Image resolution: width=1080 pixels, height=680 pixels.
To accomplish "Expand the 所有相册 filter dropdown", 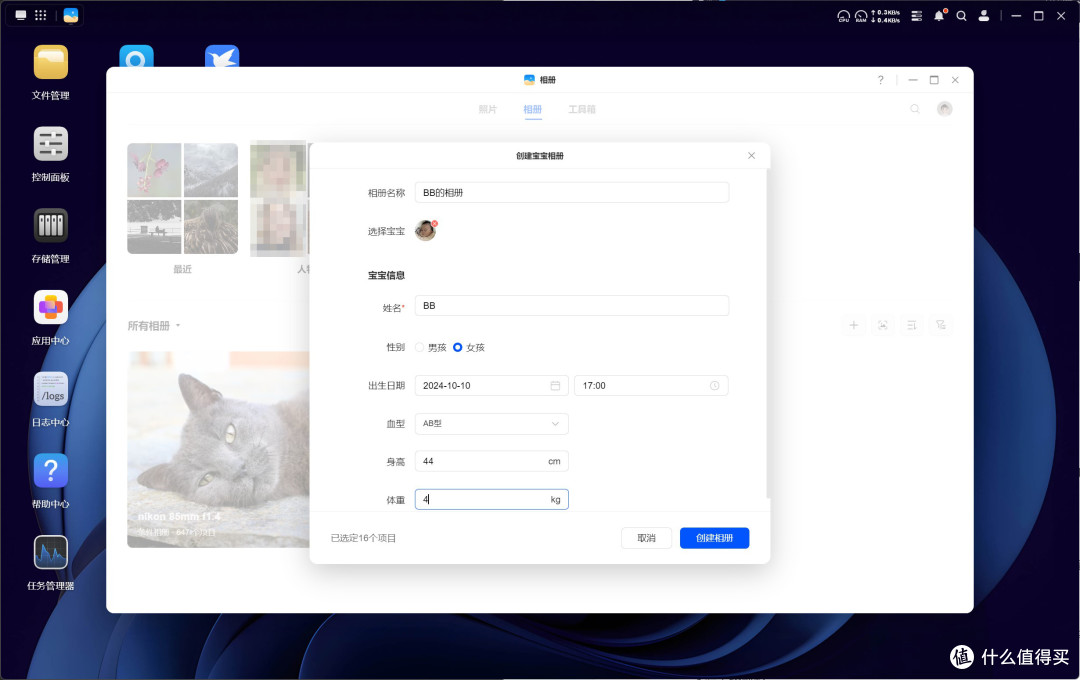I will [x=154, y=326].
